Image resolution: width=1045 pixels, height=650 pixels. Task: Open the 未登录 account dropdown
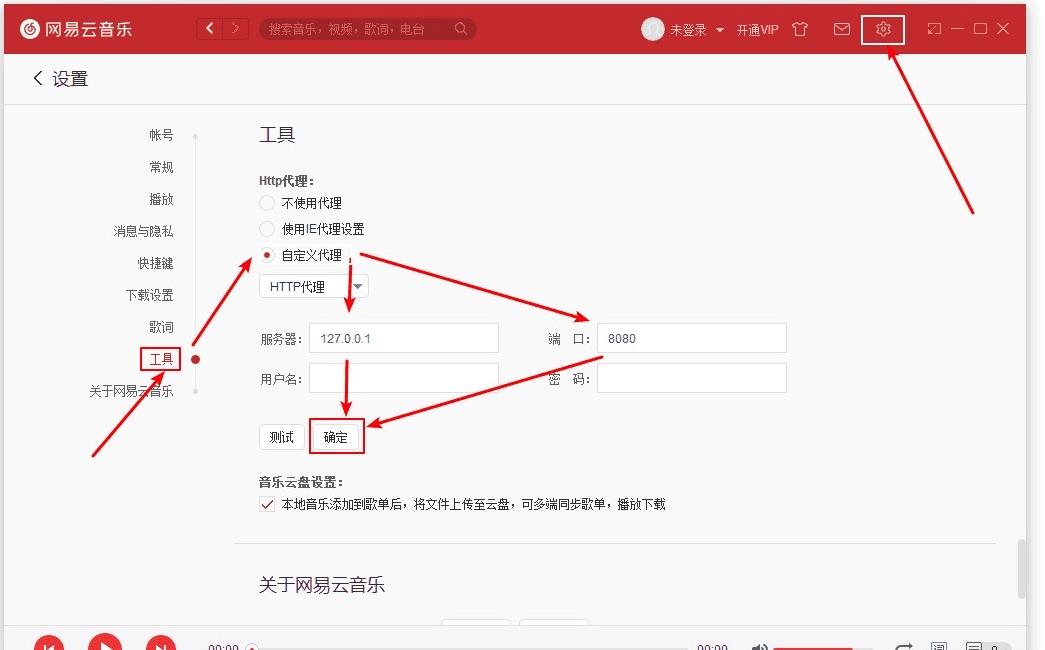[x=697, y=30]
